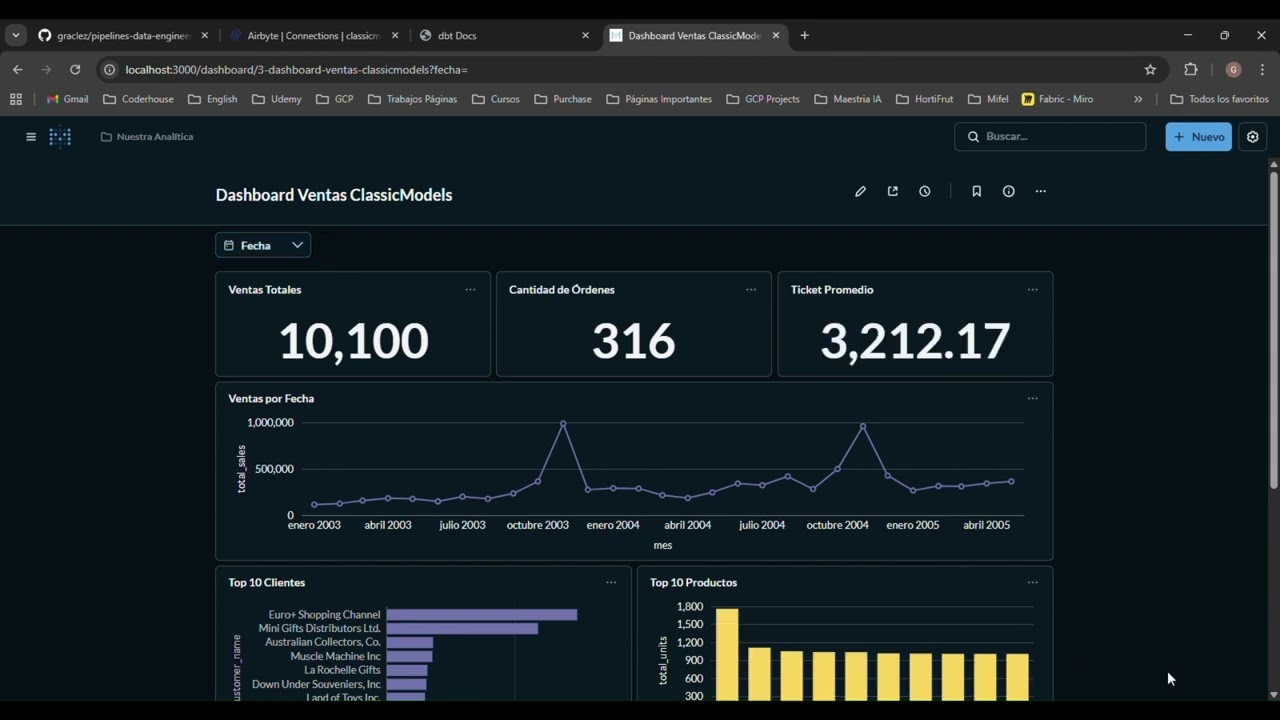
Task: Open the Chrome profile avatar
Action: click(x=1233, y=69)
